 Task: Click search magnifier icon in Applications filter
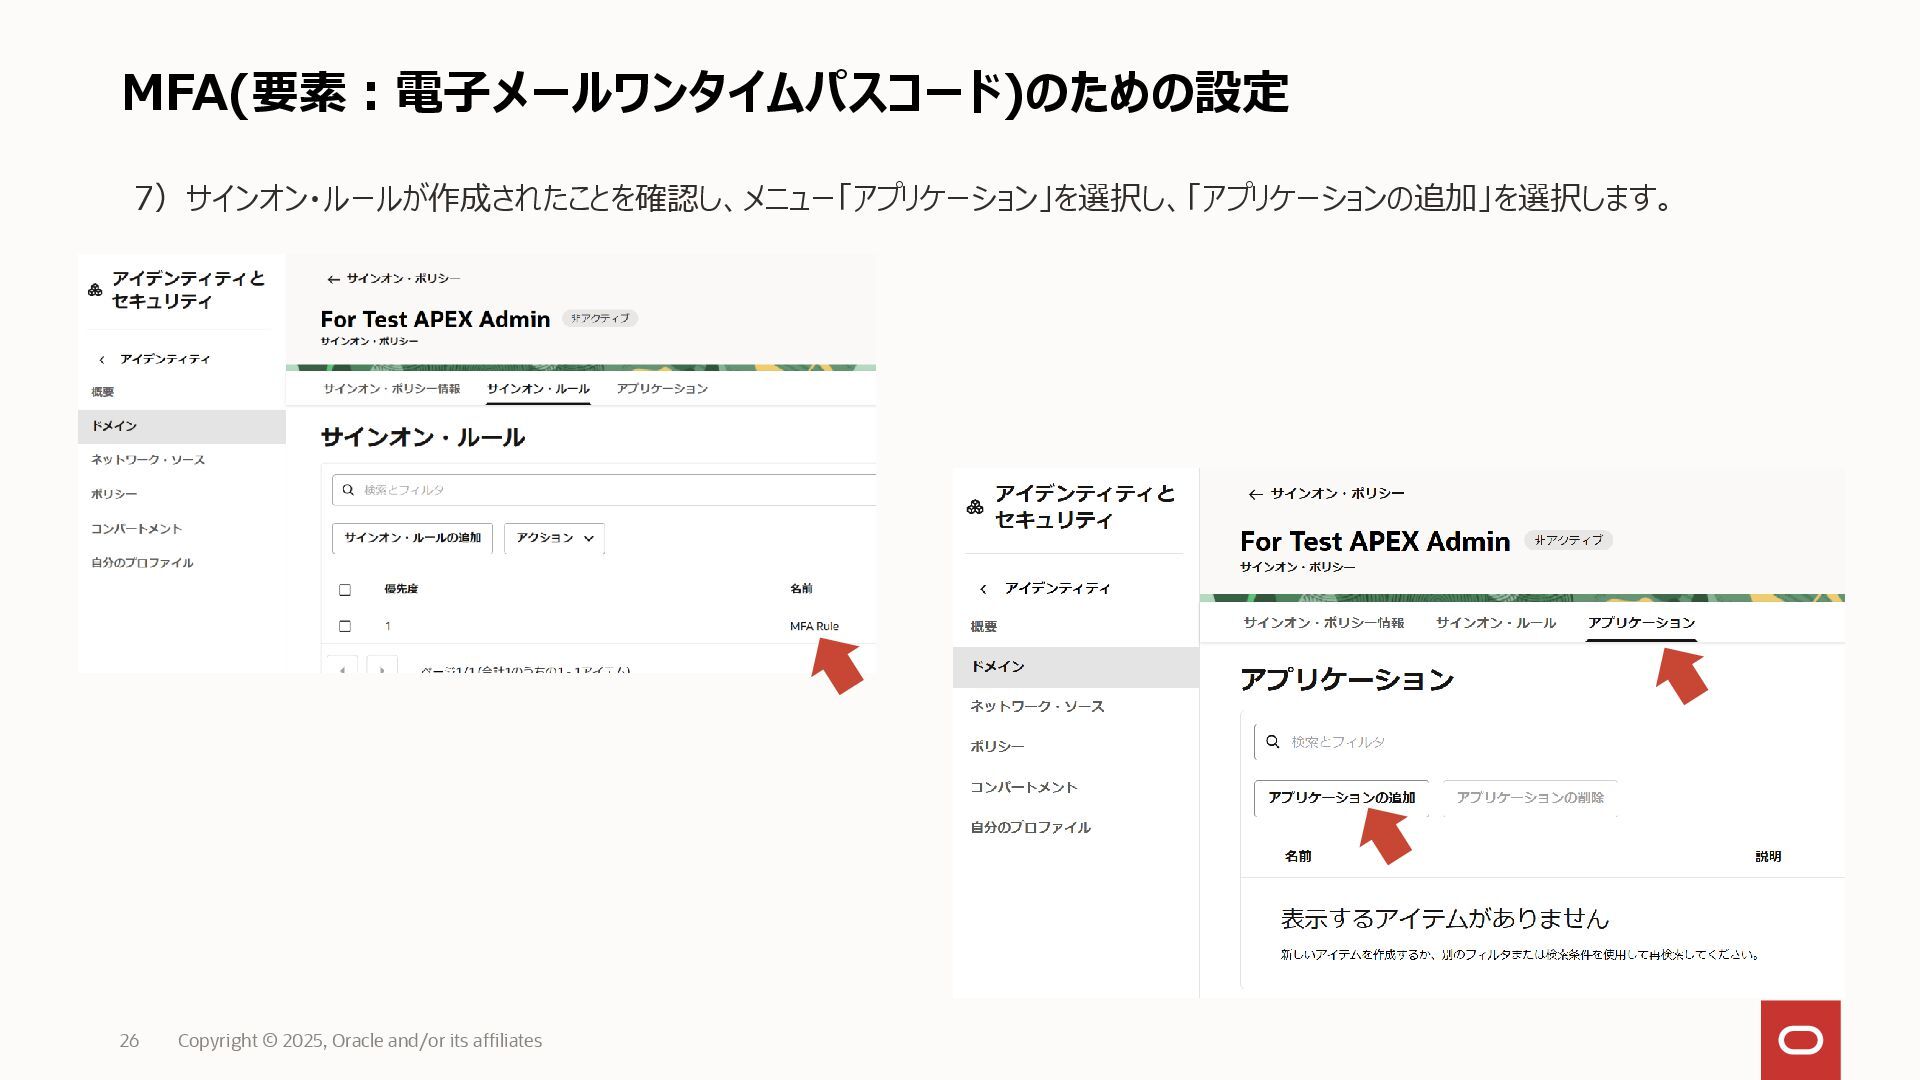1273,742
